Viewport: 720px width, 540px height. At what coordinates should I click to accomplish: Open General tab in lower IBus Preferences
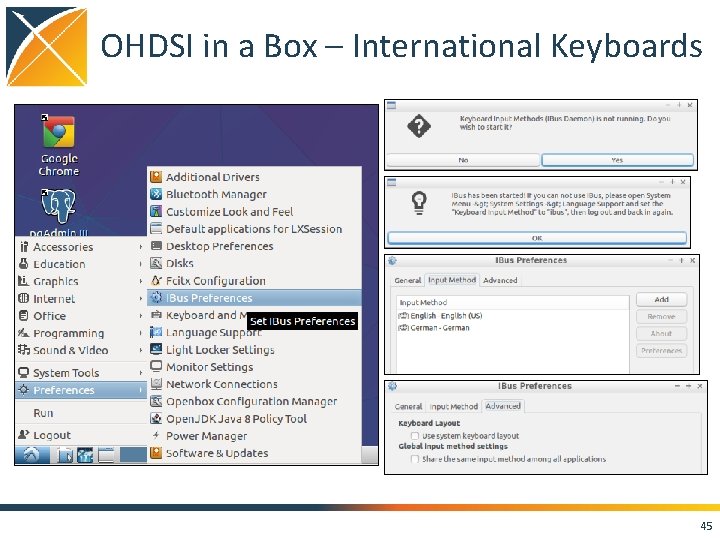pos(408,406)
